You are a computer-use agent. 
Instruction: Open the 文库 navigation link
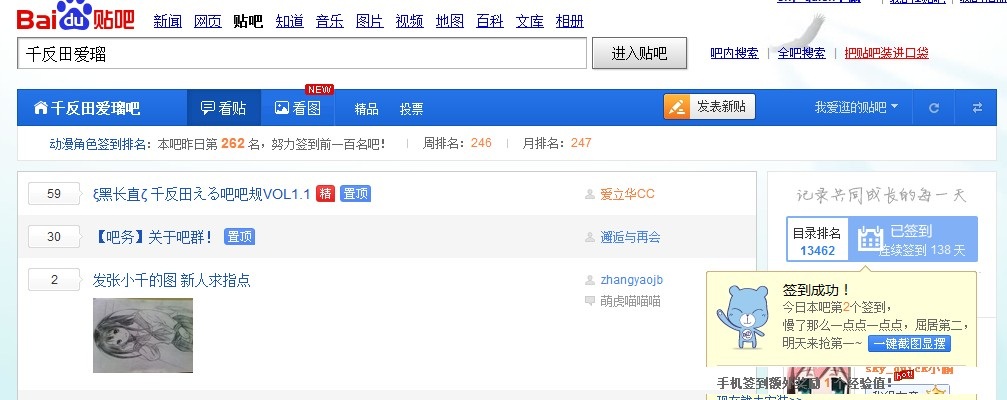[x=530, y=21]
